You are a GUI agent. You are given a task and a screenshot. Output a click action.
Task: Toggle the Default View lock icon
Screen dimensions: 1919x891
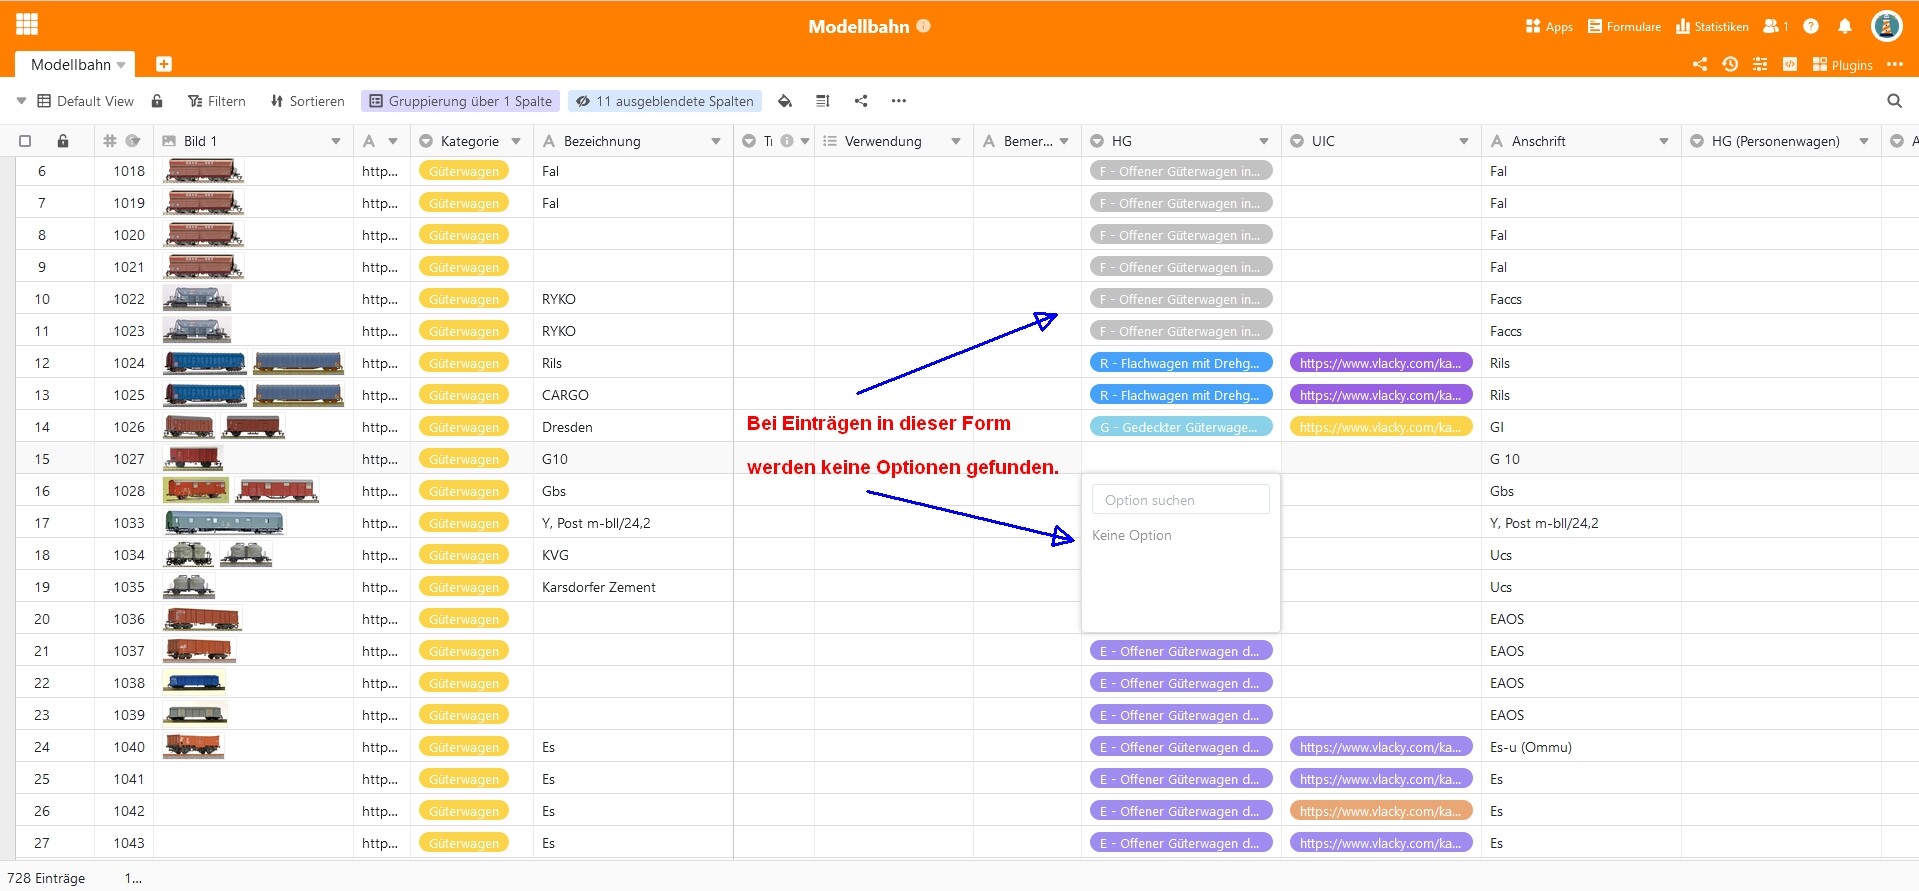(157, 101)
